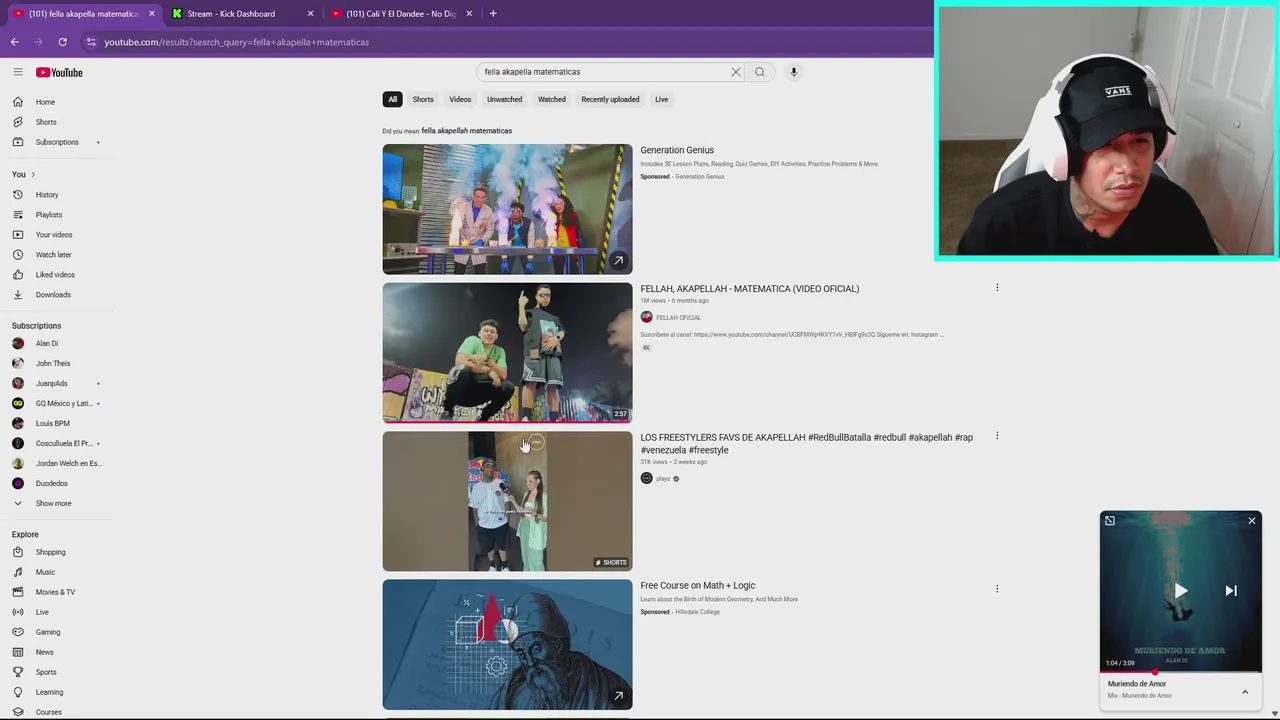The image size is (1280, 720).
Task: Reload the page in the browser
Action: pos(62,42)
